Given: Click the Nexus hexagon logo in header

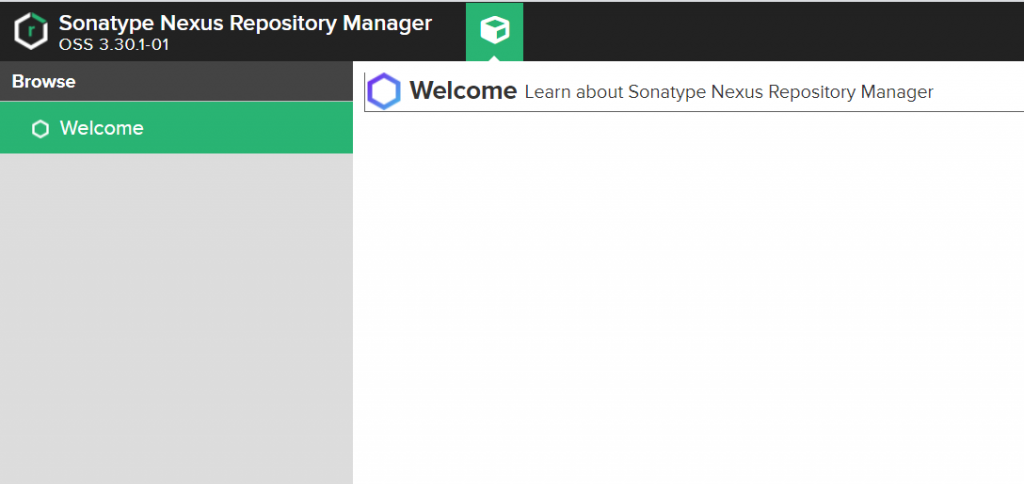Looking at the screenshot, I should [31, 31].
